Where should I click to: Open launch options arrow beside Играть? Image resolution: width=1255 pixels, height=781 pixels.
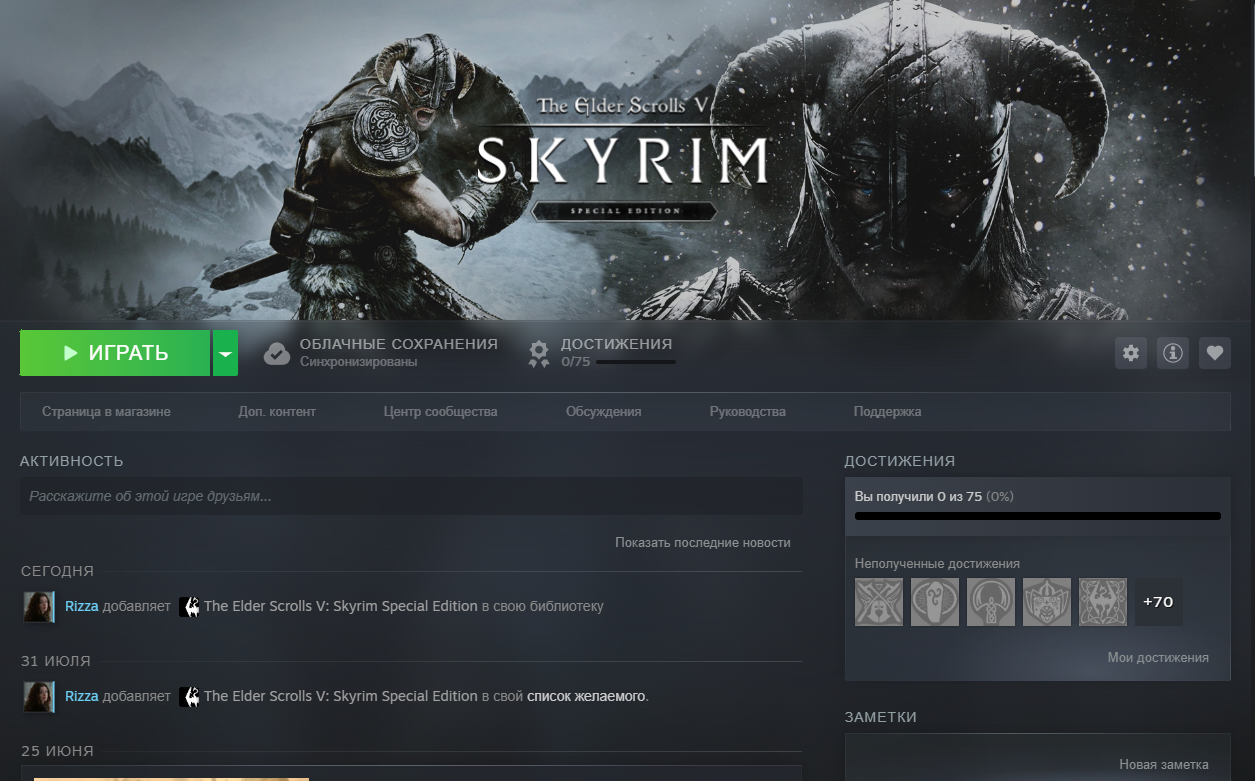coord(225,353)
